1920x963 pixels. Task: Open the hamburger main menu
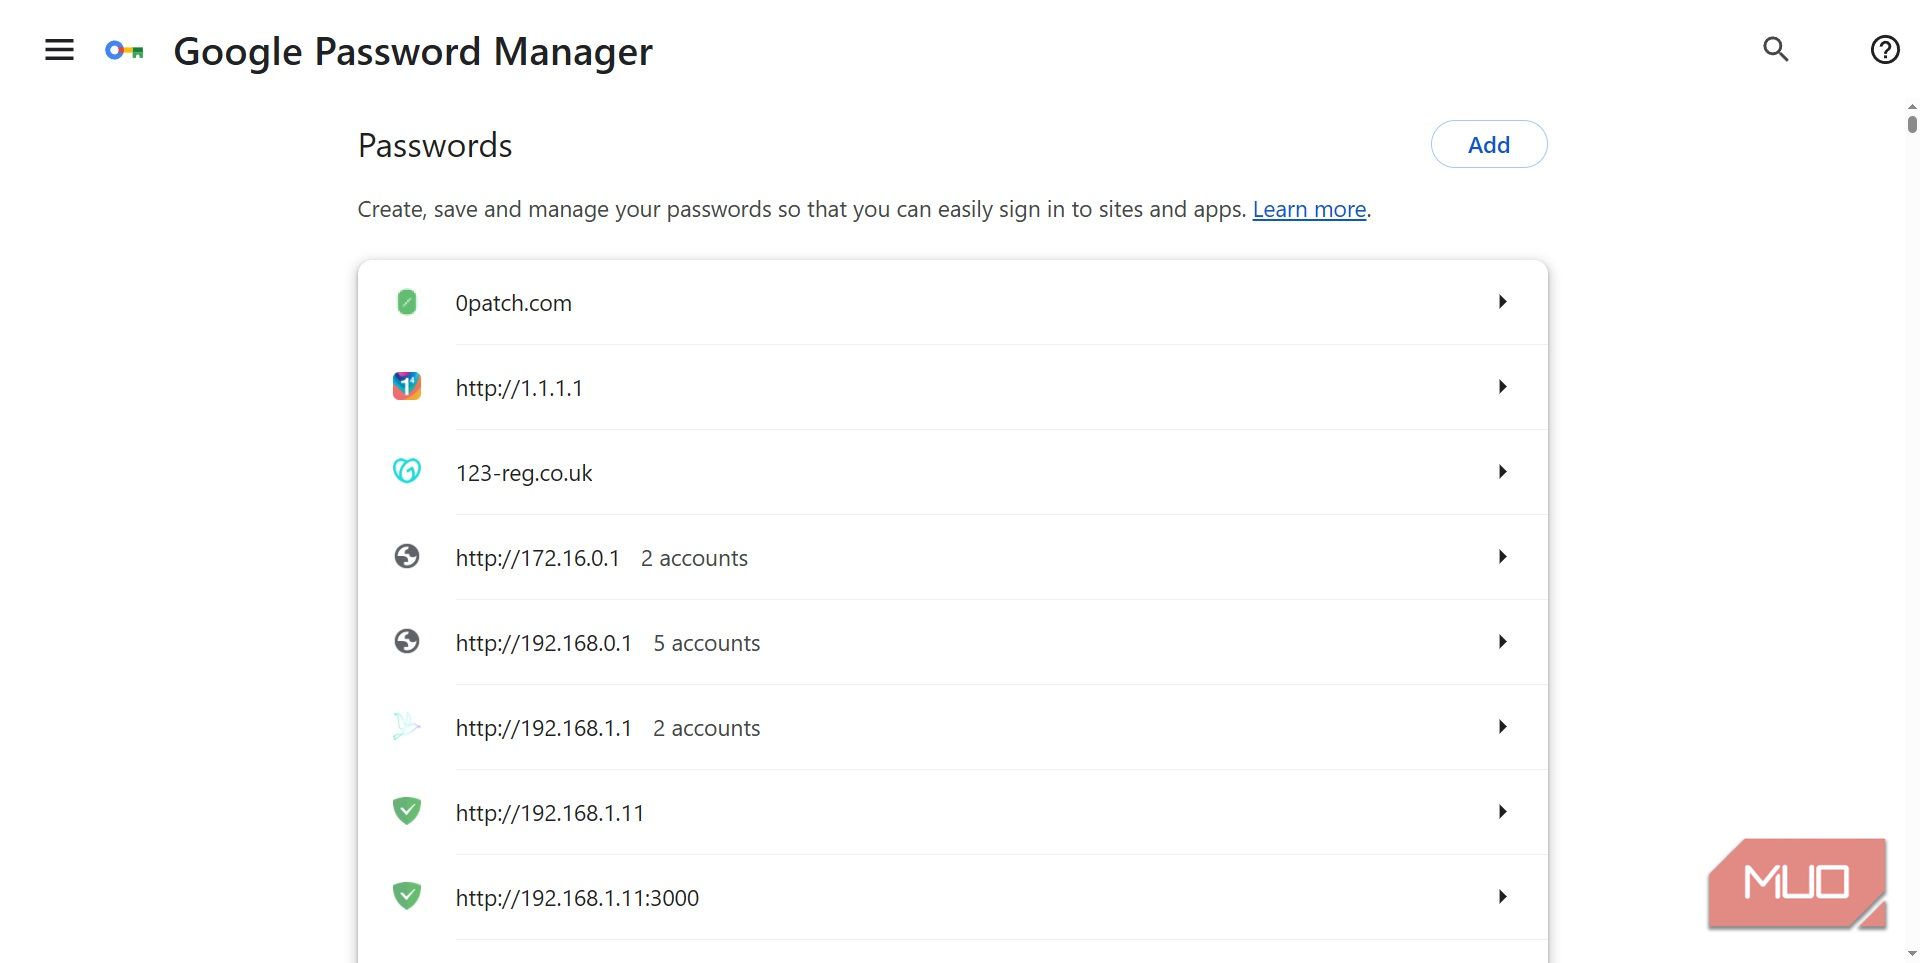[59, 50]
